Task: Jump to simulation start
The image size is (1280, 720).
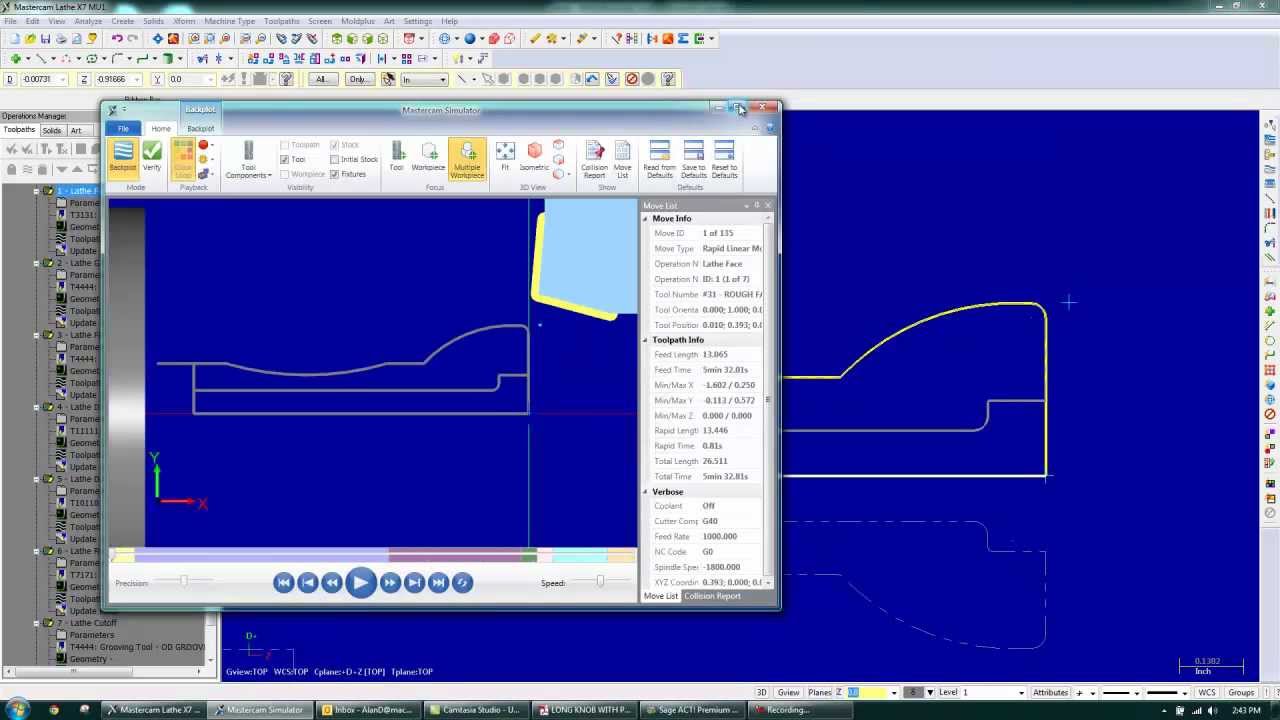Action: (284, 582)
